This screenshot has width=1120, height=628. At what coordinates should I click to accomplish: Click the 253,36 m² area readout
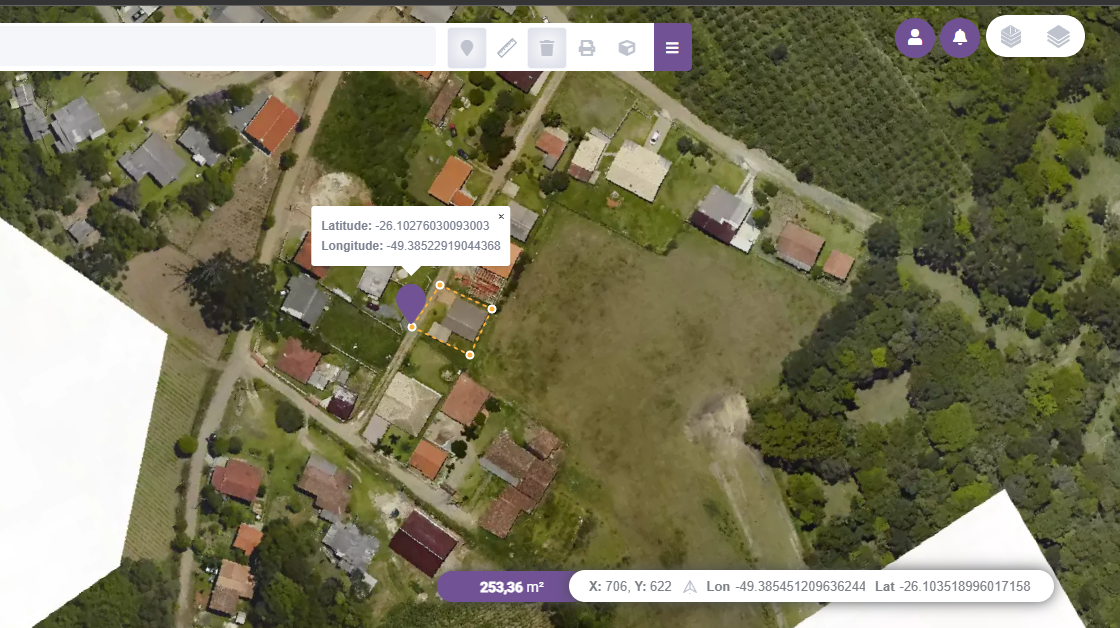[511, 587]
